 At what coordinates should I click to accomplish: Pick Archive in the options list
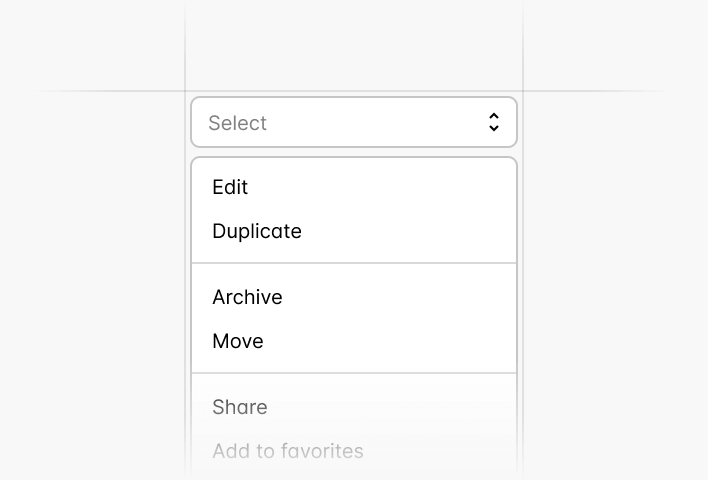pyautogui.click(x=248, y=297)
